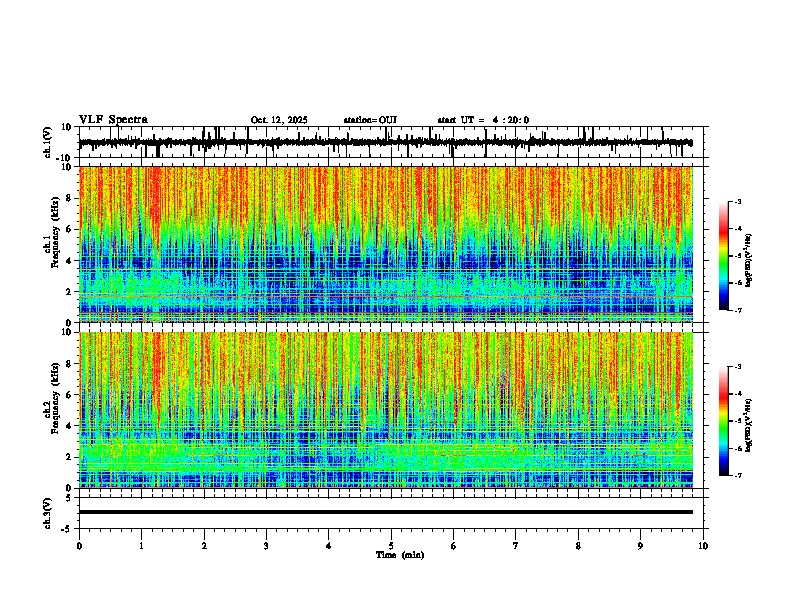Click the "-3" label on the ch.2 color scale
This screenshot has width=792, height=612.
click(738, 367)
